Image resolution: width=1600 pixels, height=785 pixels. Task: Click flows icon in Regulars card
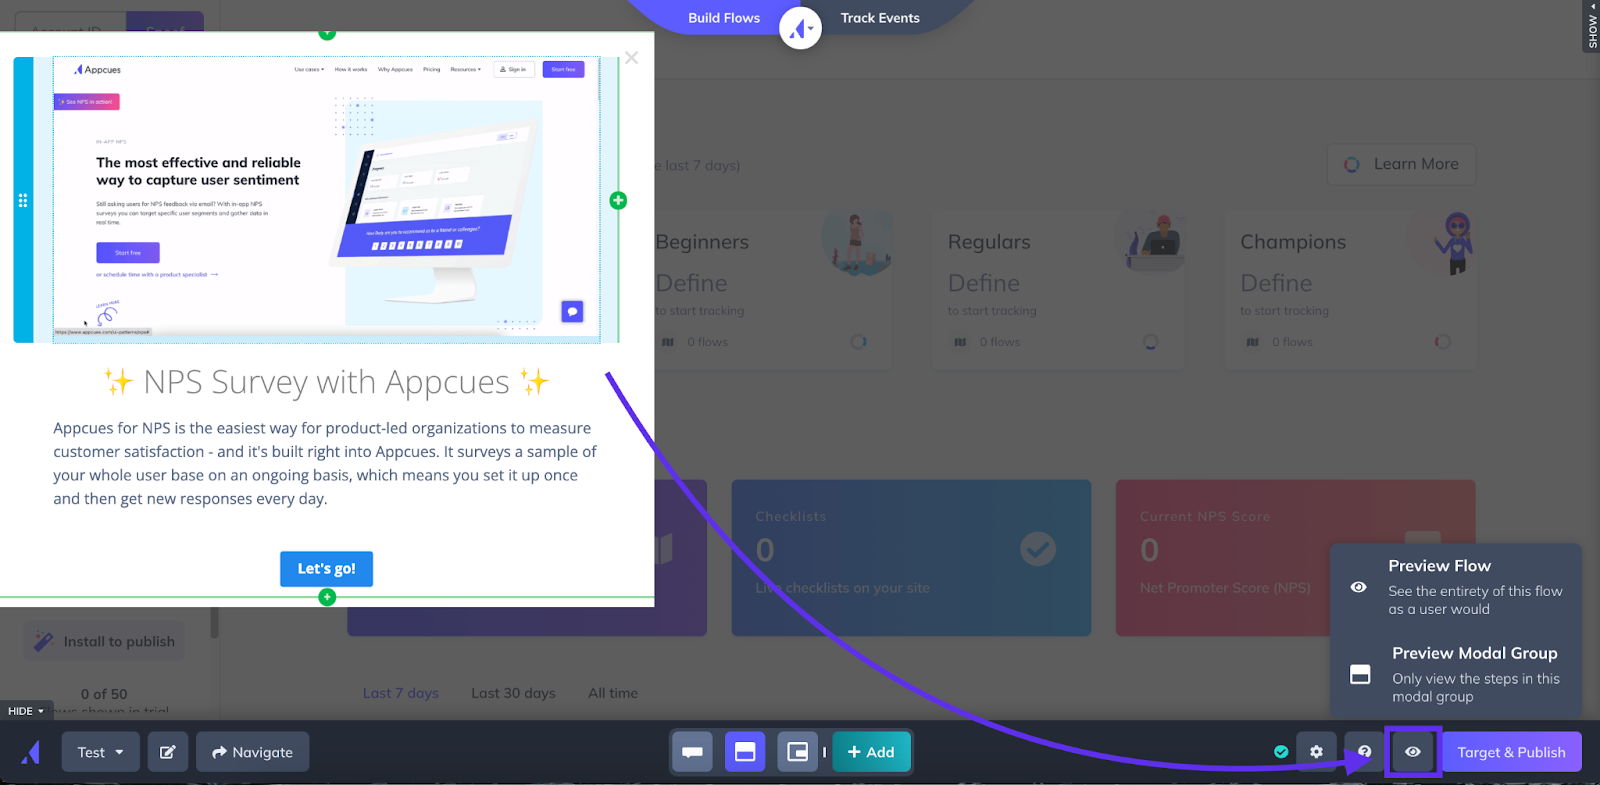coord(960,342)
